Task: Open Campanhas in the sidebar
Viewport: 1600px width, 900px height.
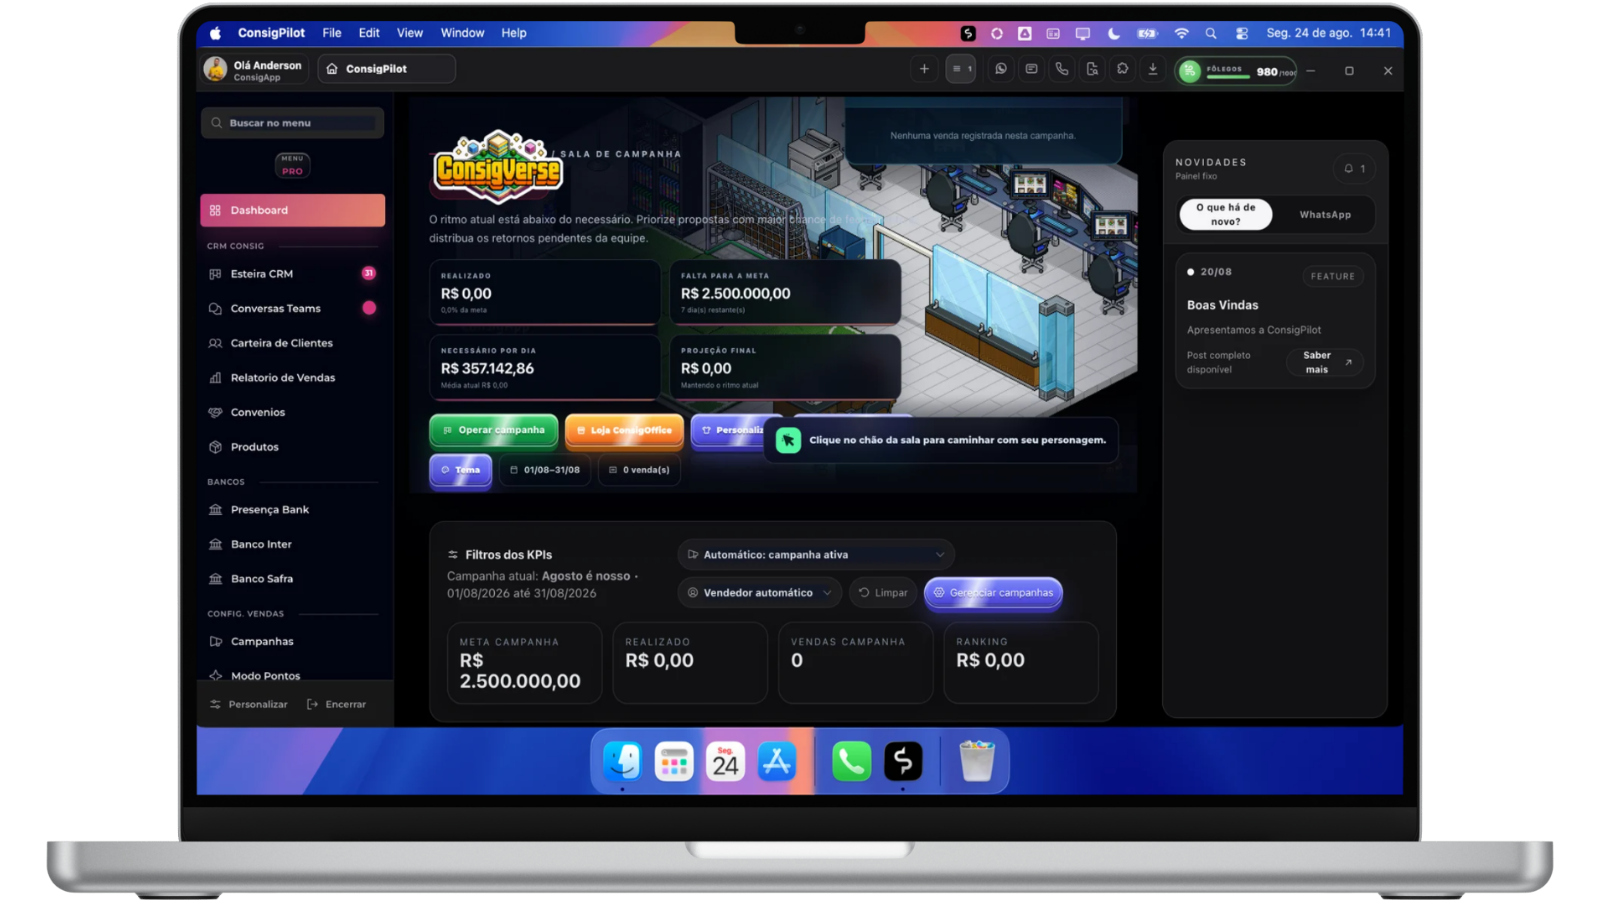Action: click(x=292, y=642)
